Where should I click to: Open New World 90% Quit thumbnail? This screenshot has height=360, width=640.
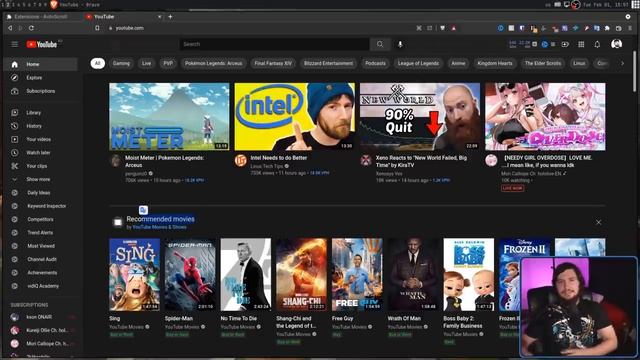coord(420,117)
